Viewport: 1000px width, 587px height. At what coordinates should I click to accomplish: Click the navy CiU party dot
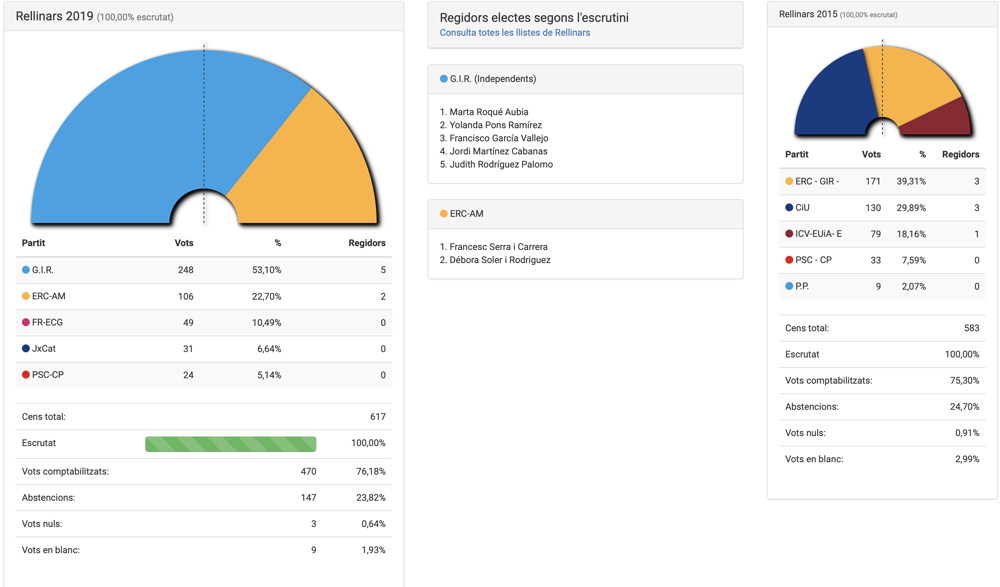(789, 208)
